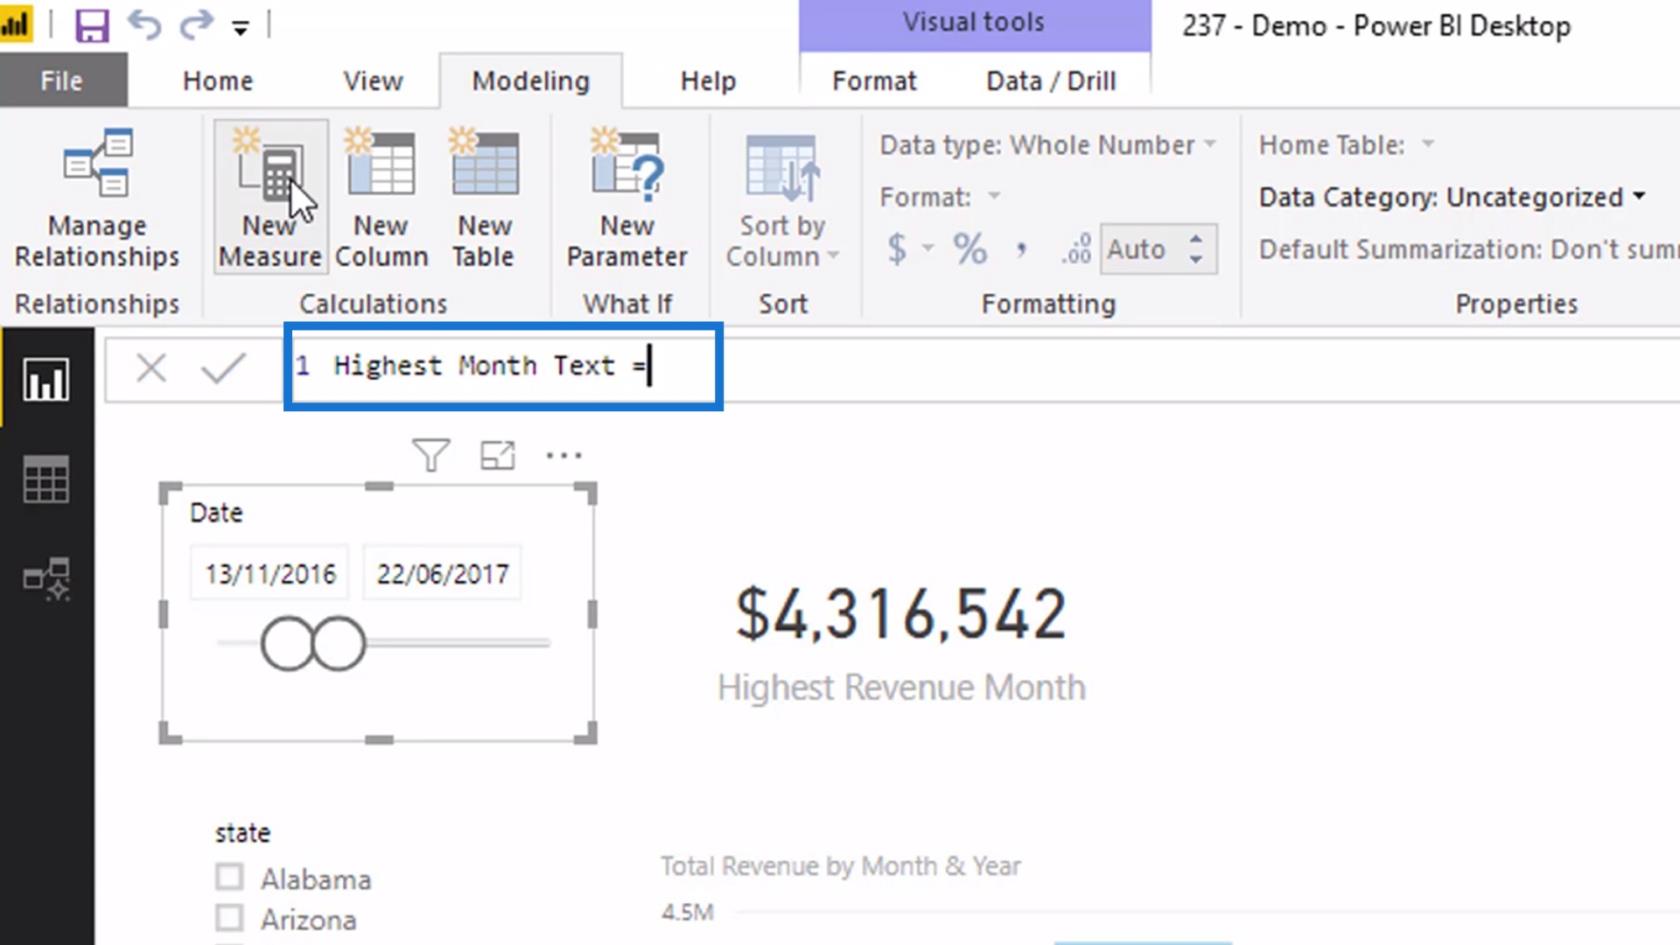The width and height of the screenshot is (1680, 945).
Task: Undo the last action
Action: pos(144,25)
